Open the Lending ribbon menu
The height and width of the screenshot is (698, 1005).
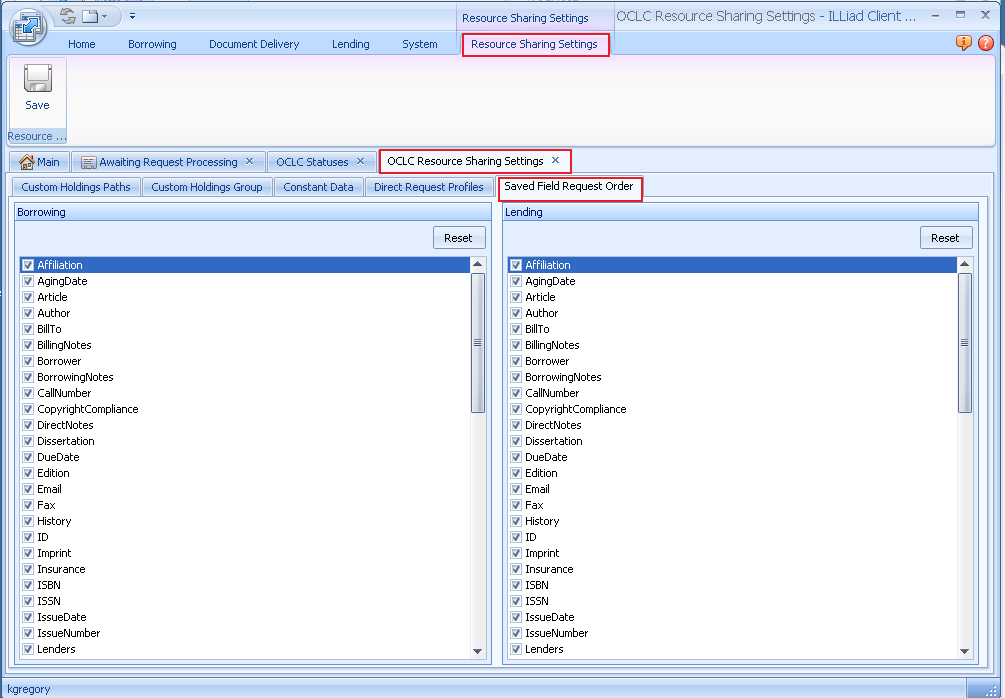click(x=350, y=44)
